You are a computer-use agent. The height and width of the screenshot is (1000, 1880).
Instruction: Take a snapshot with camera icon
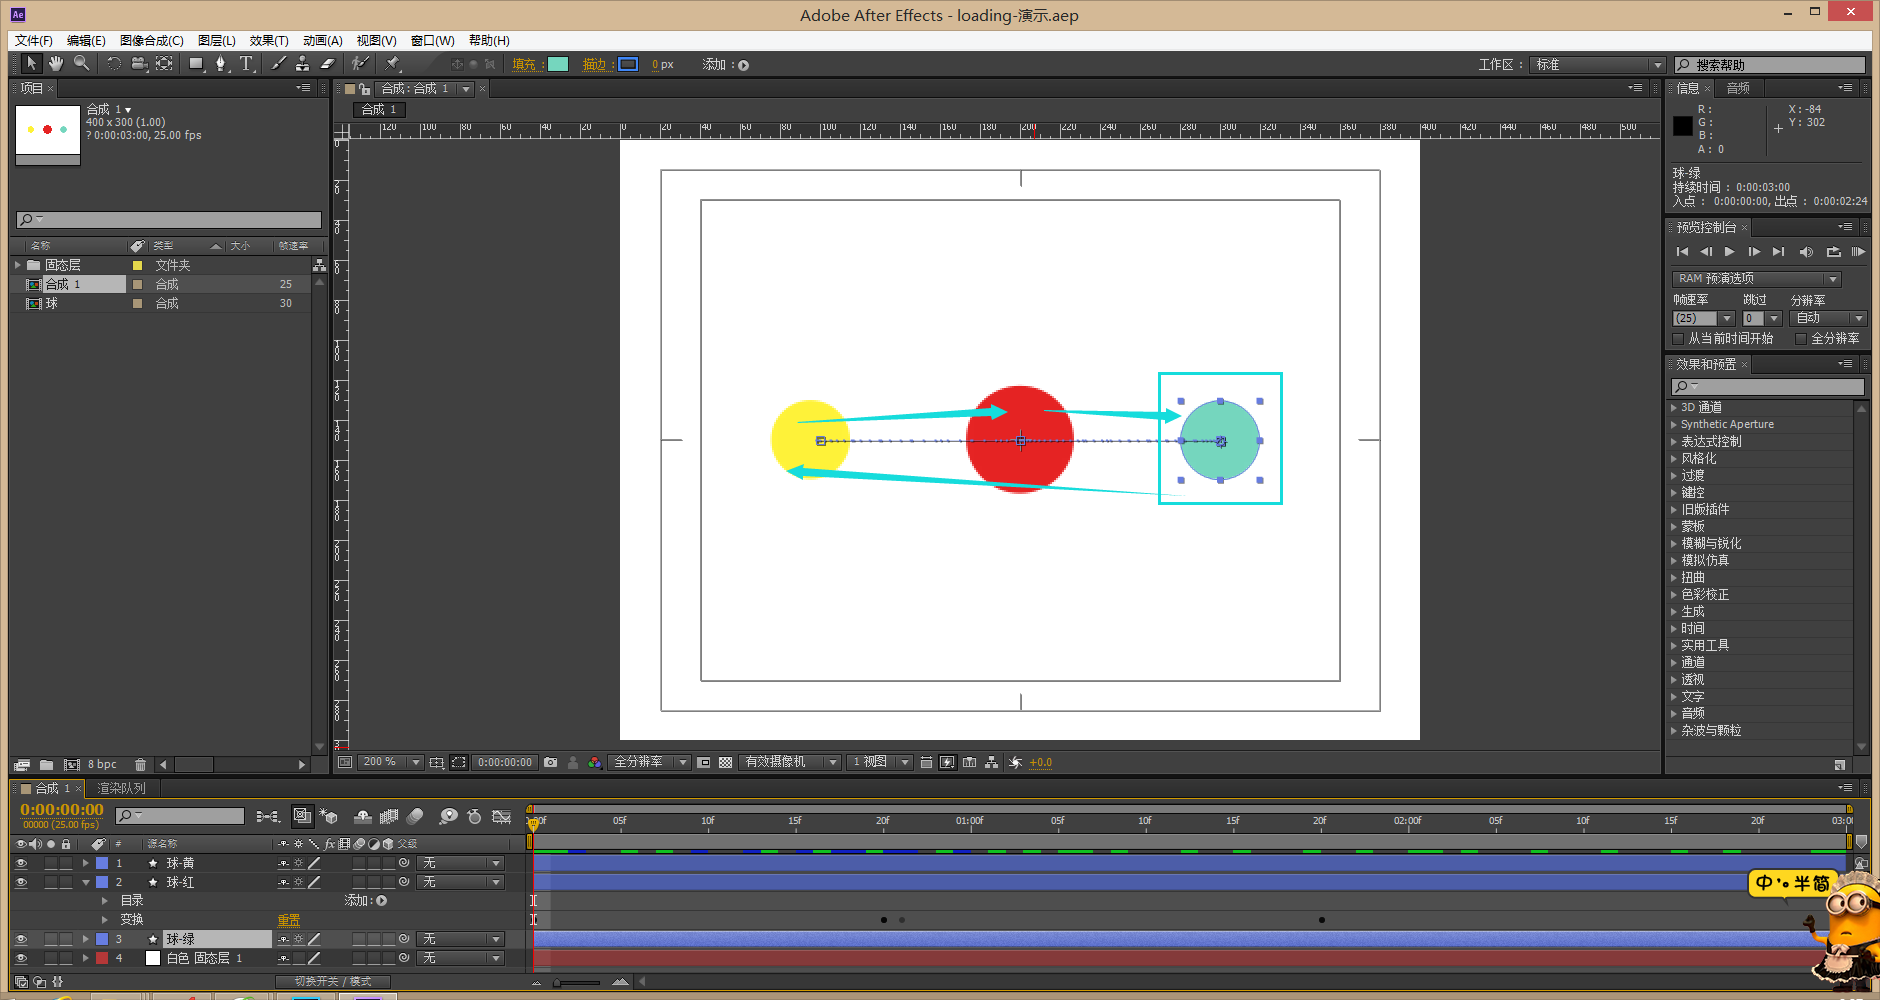pyautogui.click(x=550, y=762)
